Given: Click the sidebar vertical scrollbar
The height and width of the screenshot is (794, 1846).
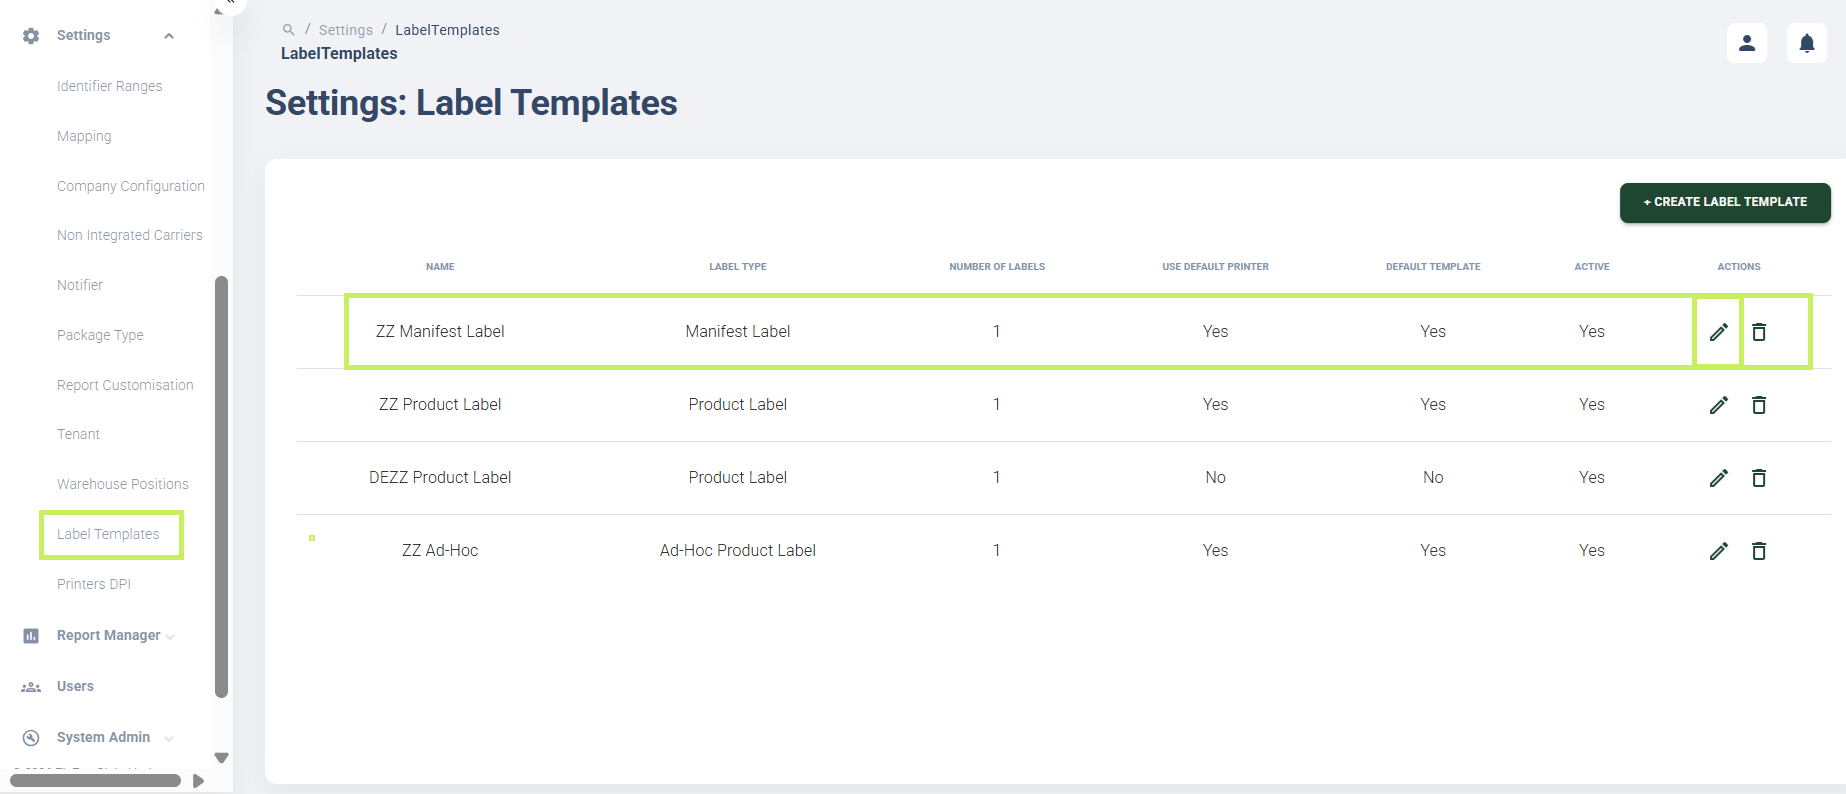Looking at the screenshot, I should (x=222, y=487).
